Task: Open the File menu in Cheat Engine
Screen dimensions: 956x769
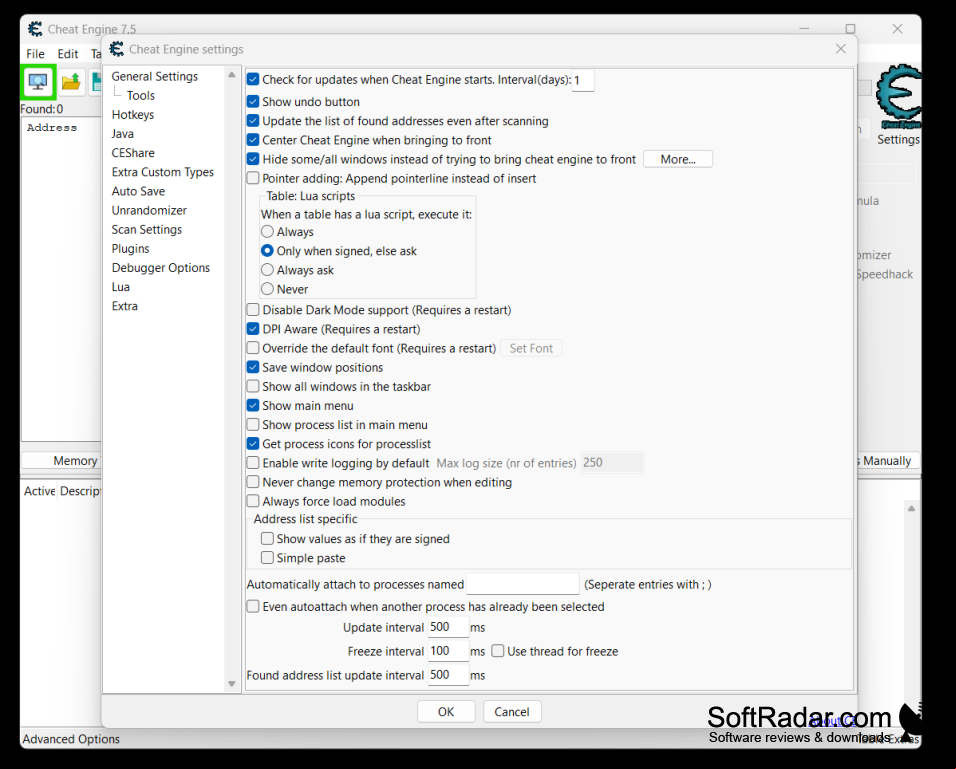Action: coord(35,54)
